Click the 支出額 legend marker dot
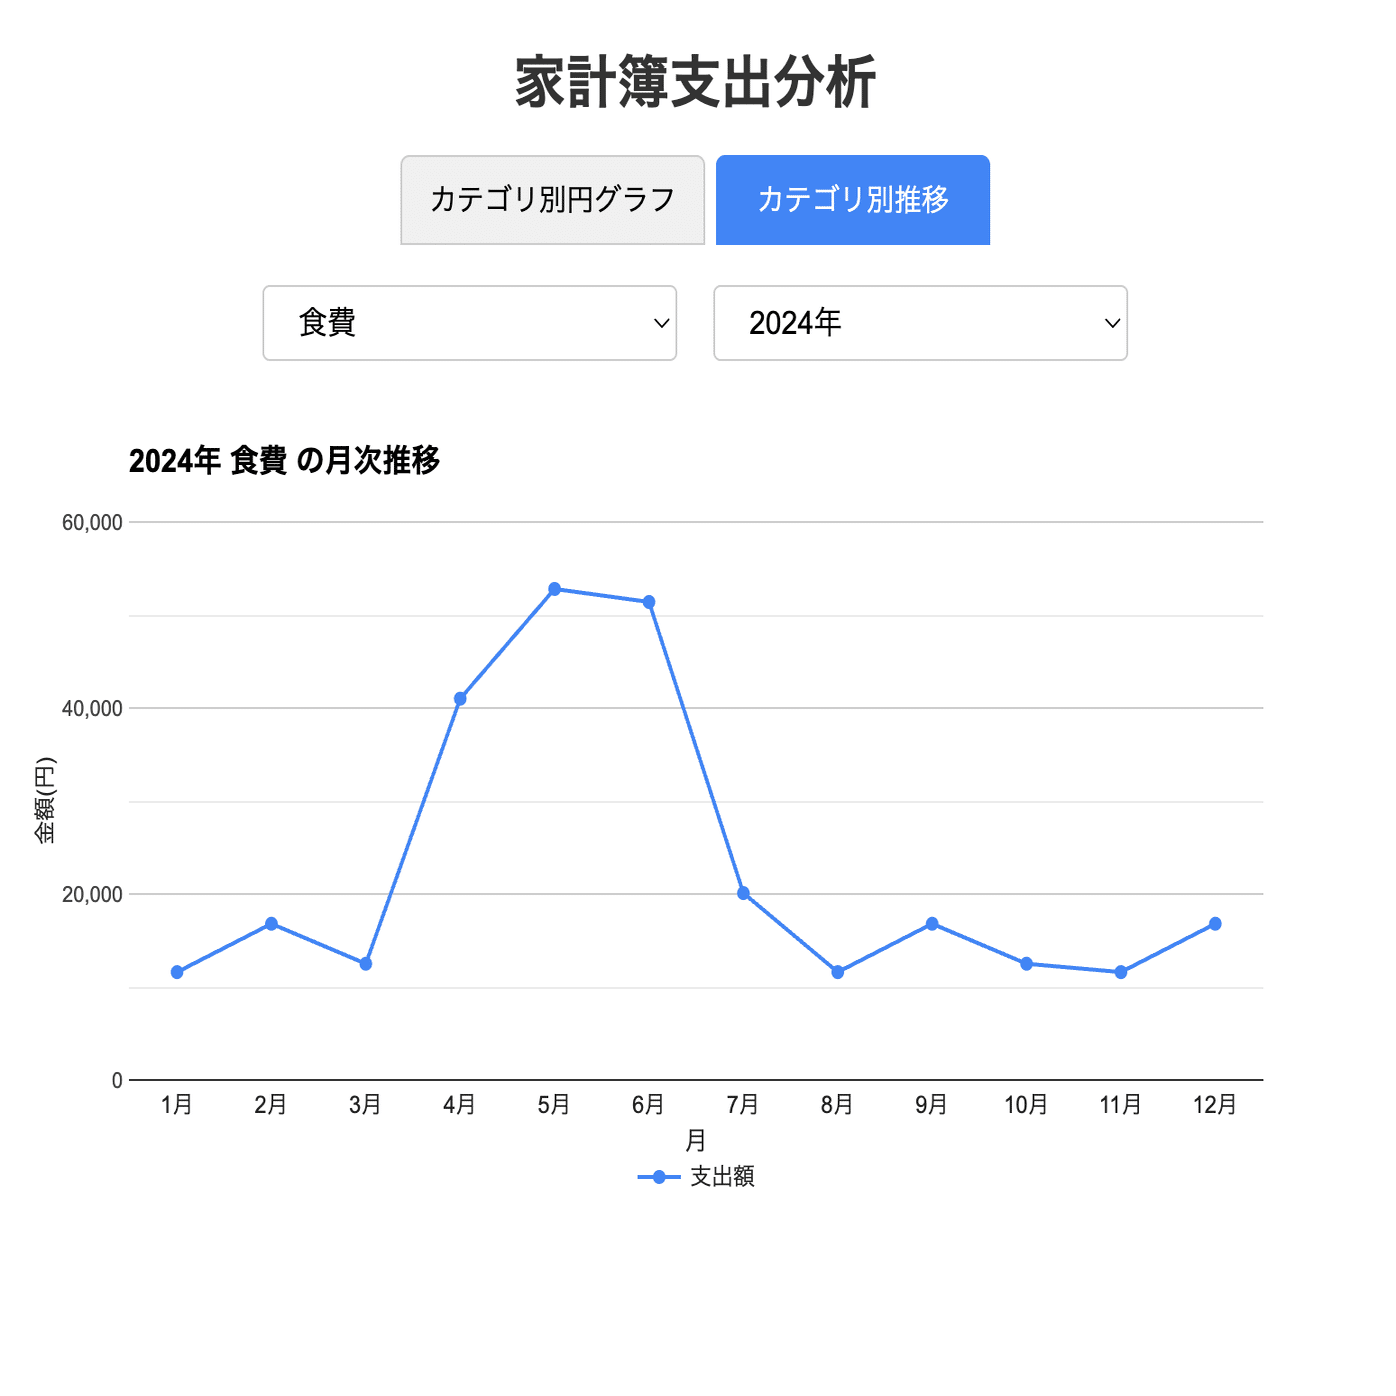 pos(658,1177)
